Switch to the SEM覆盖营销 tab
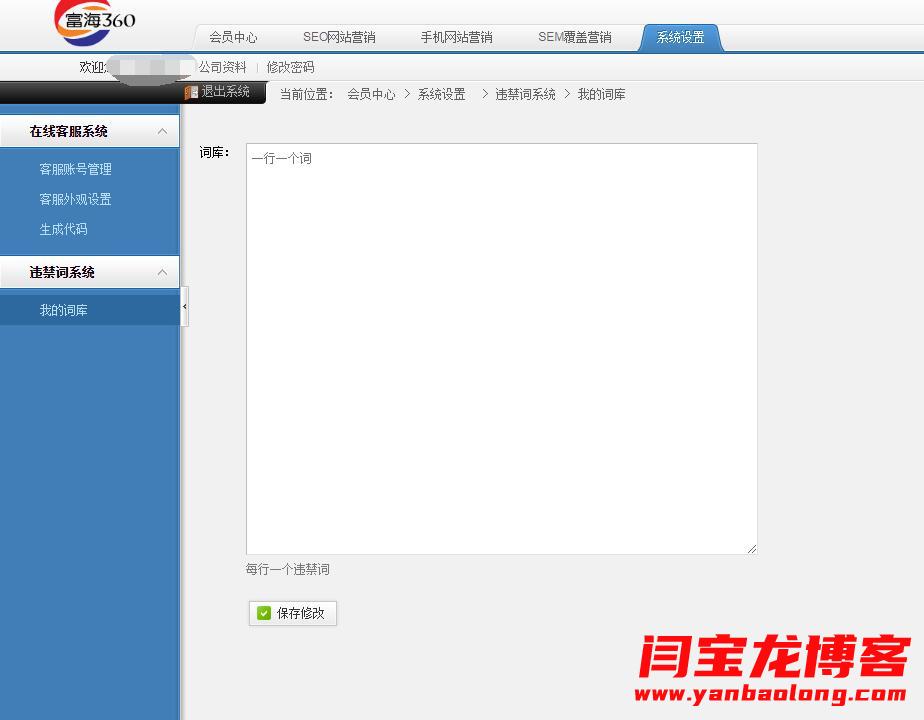 point(574,38)
